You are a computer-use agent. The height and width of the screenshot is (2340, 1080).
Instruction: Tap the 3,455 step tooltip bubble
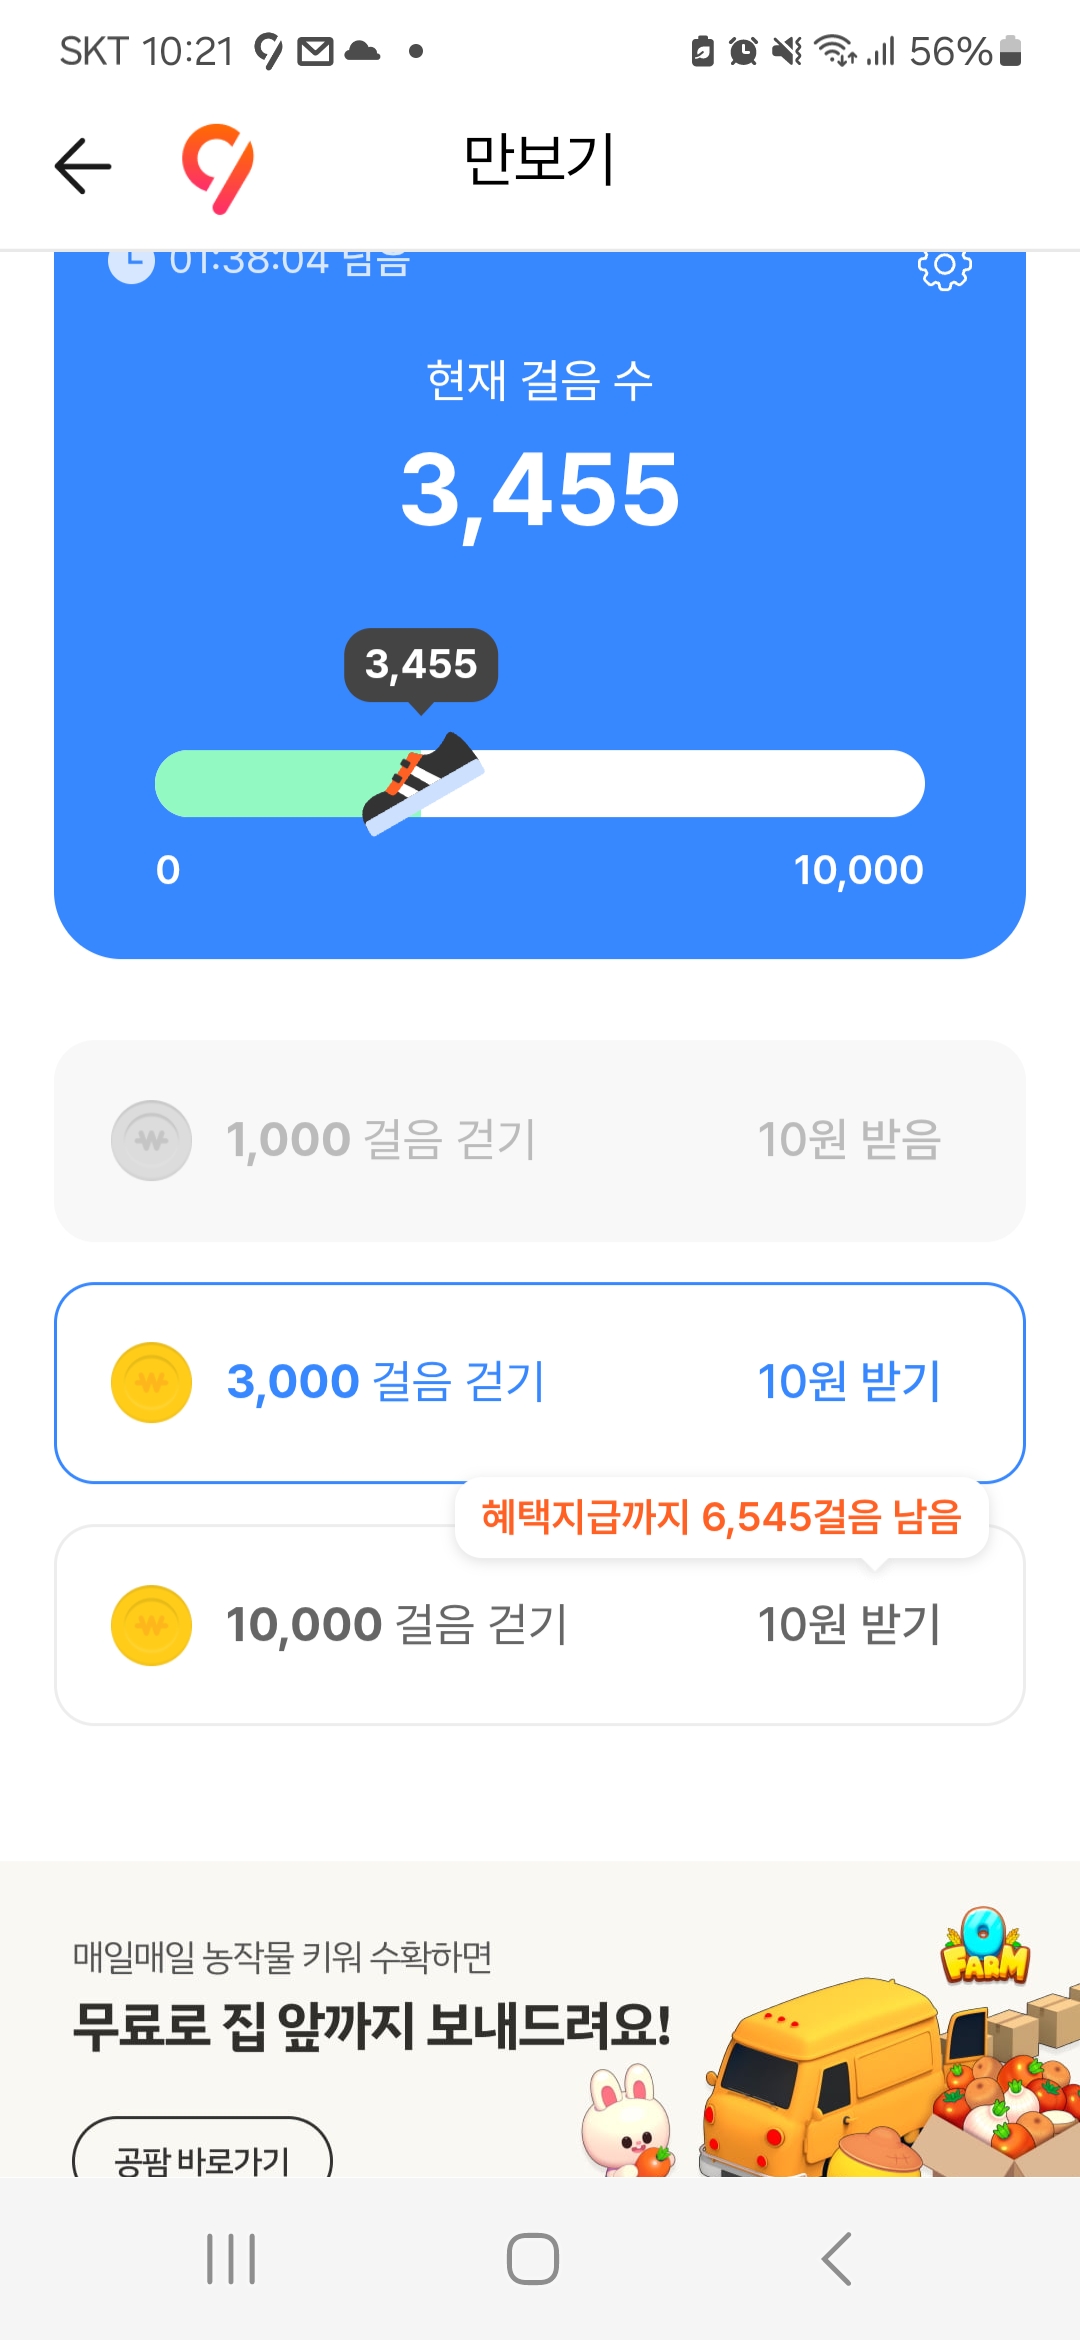pos(421,664)
